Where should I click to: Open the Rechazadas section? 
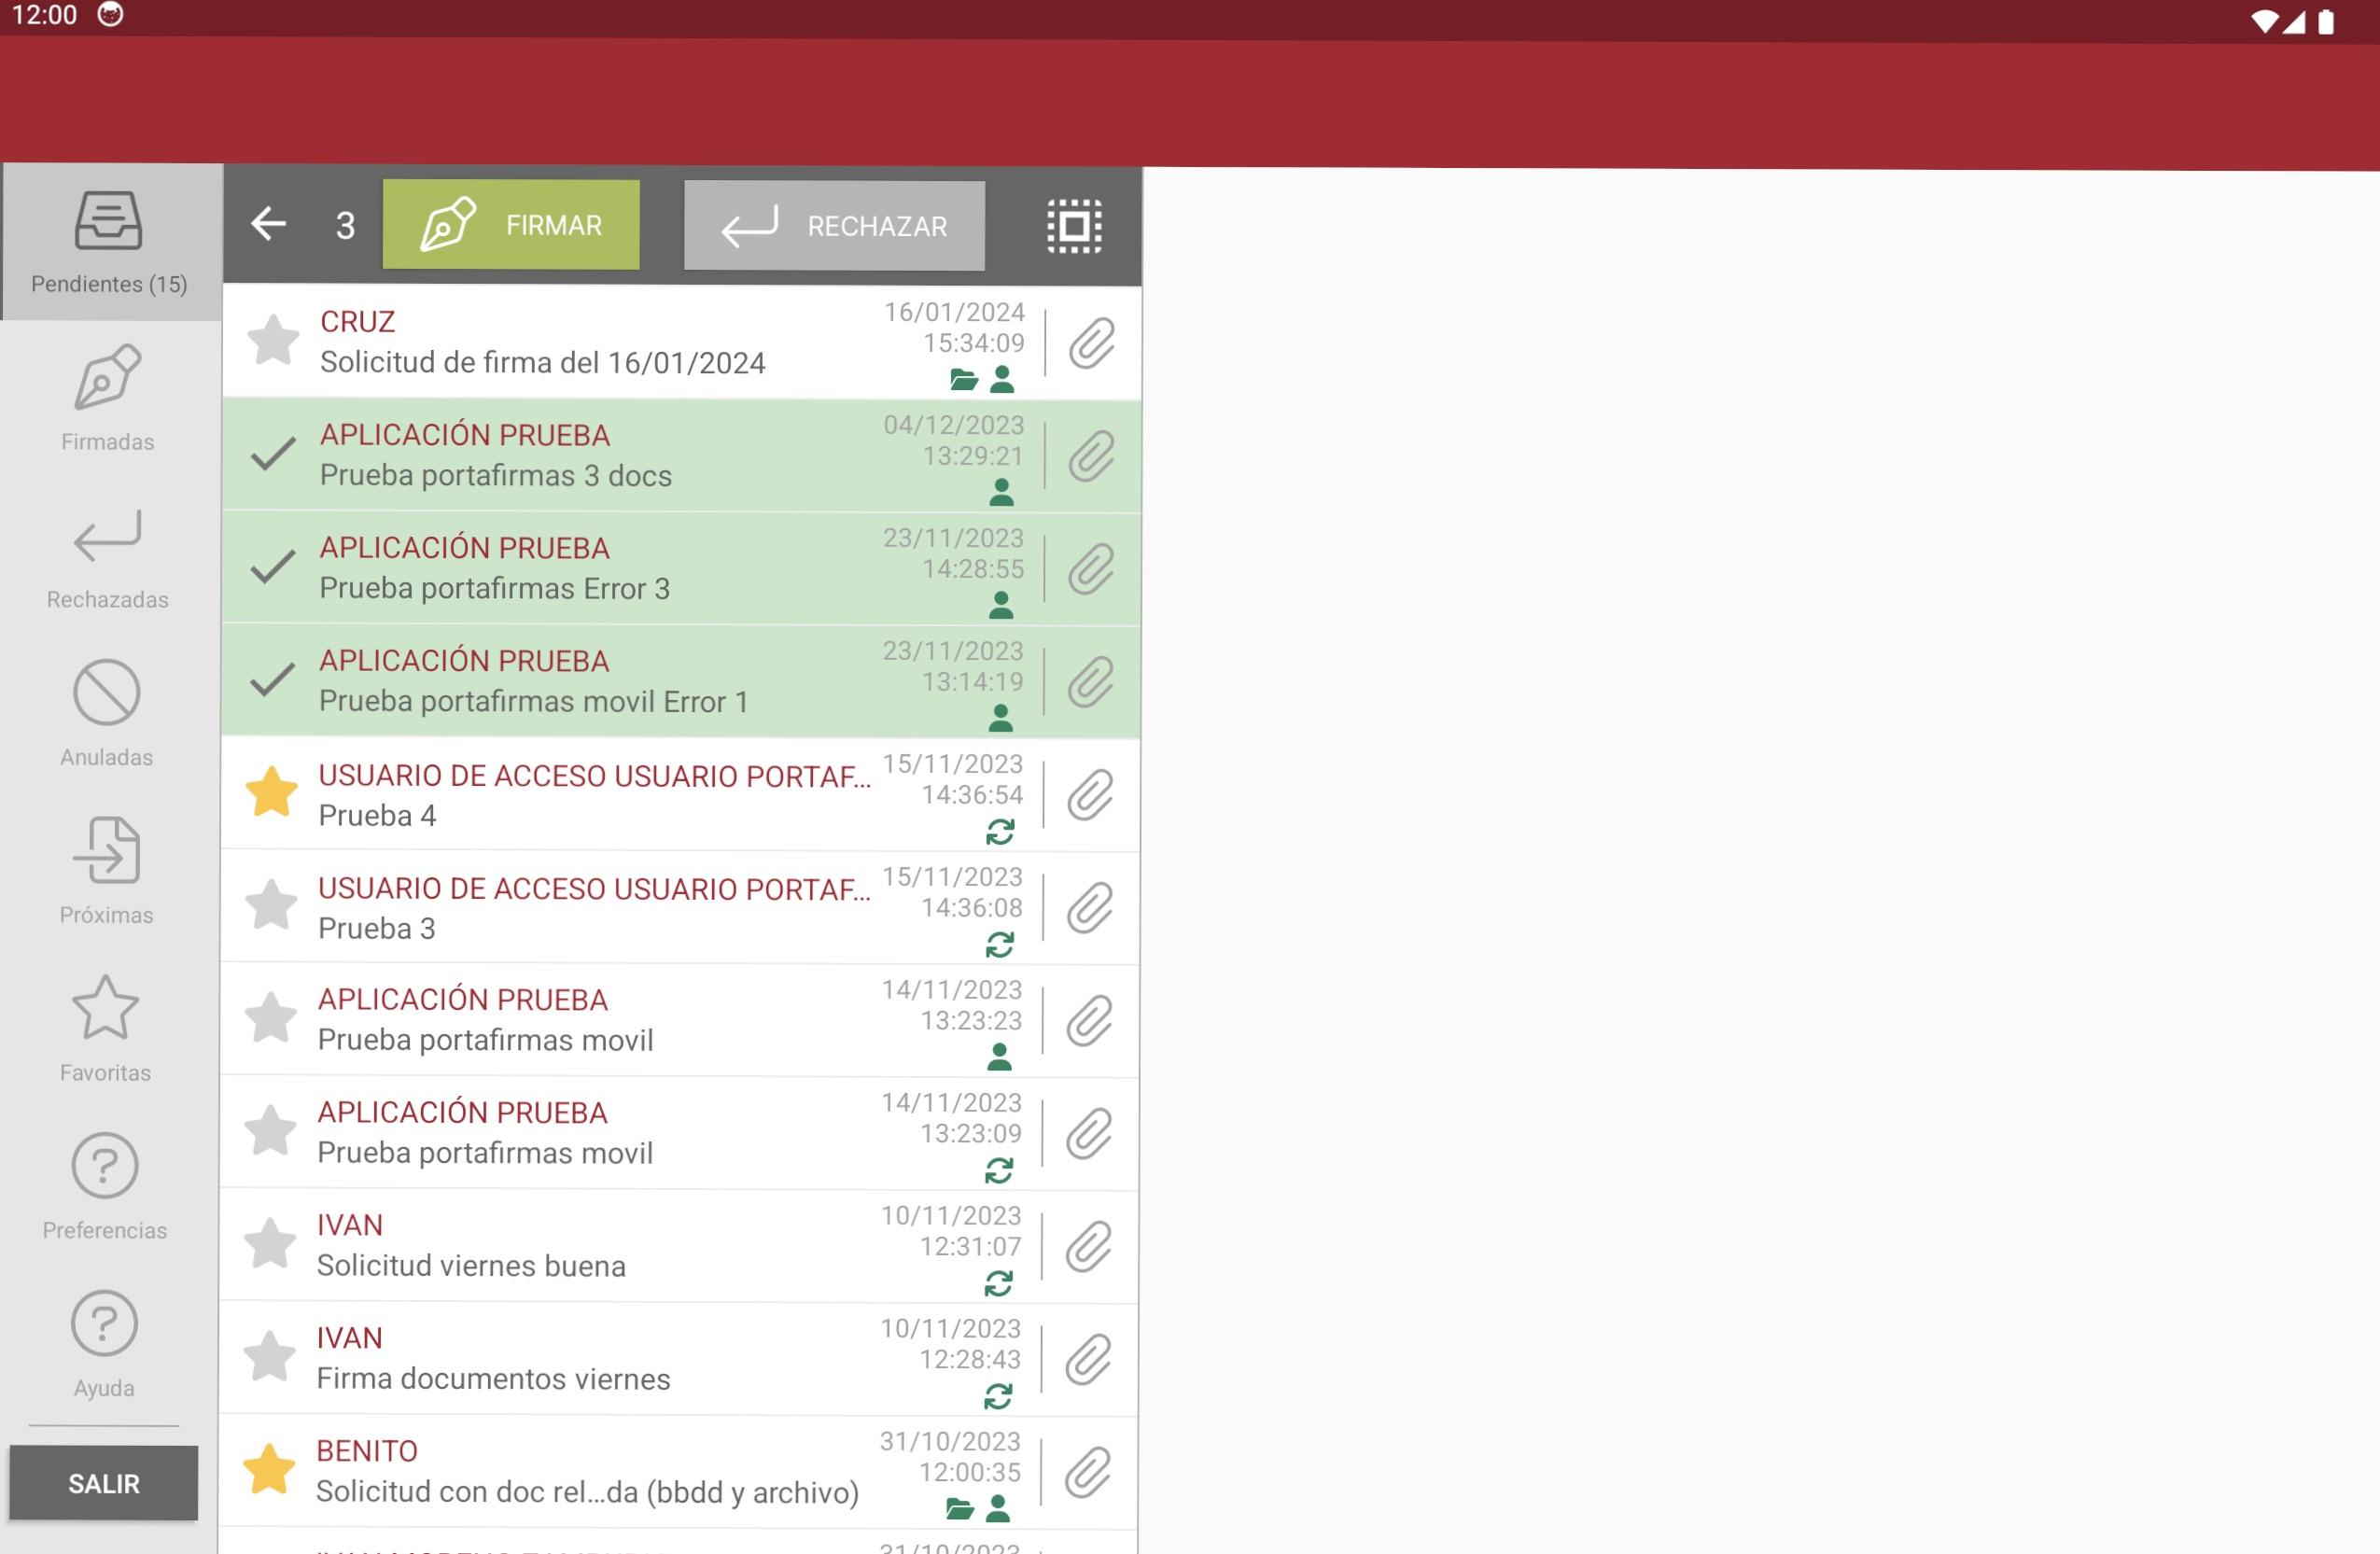[107, 557]
